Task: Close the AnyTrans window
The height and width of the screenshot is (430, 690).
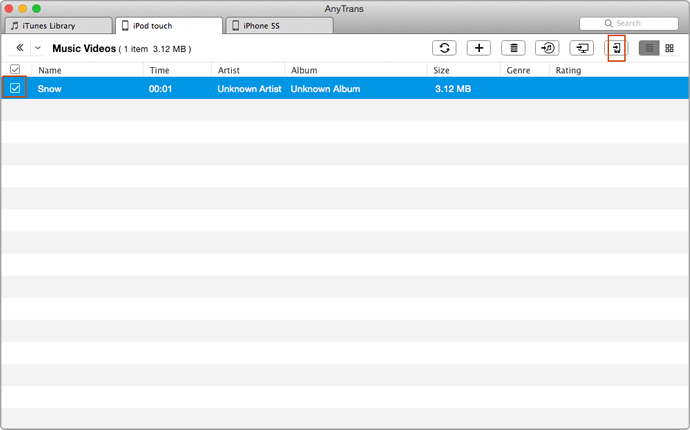Action: pyautogui.click(x=9, y=8)
